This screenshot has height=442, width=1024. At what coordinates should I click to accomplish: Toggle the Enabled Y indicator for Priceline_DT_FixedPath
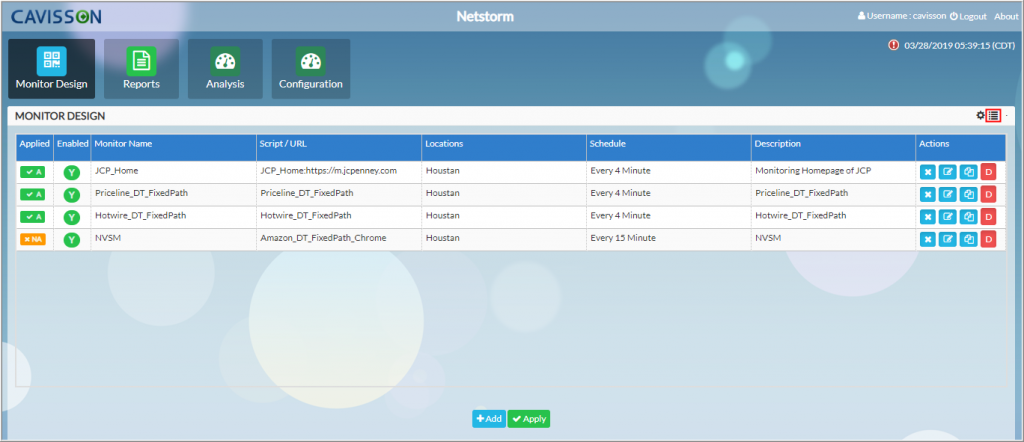click(x=72, y=195)
